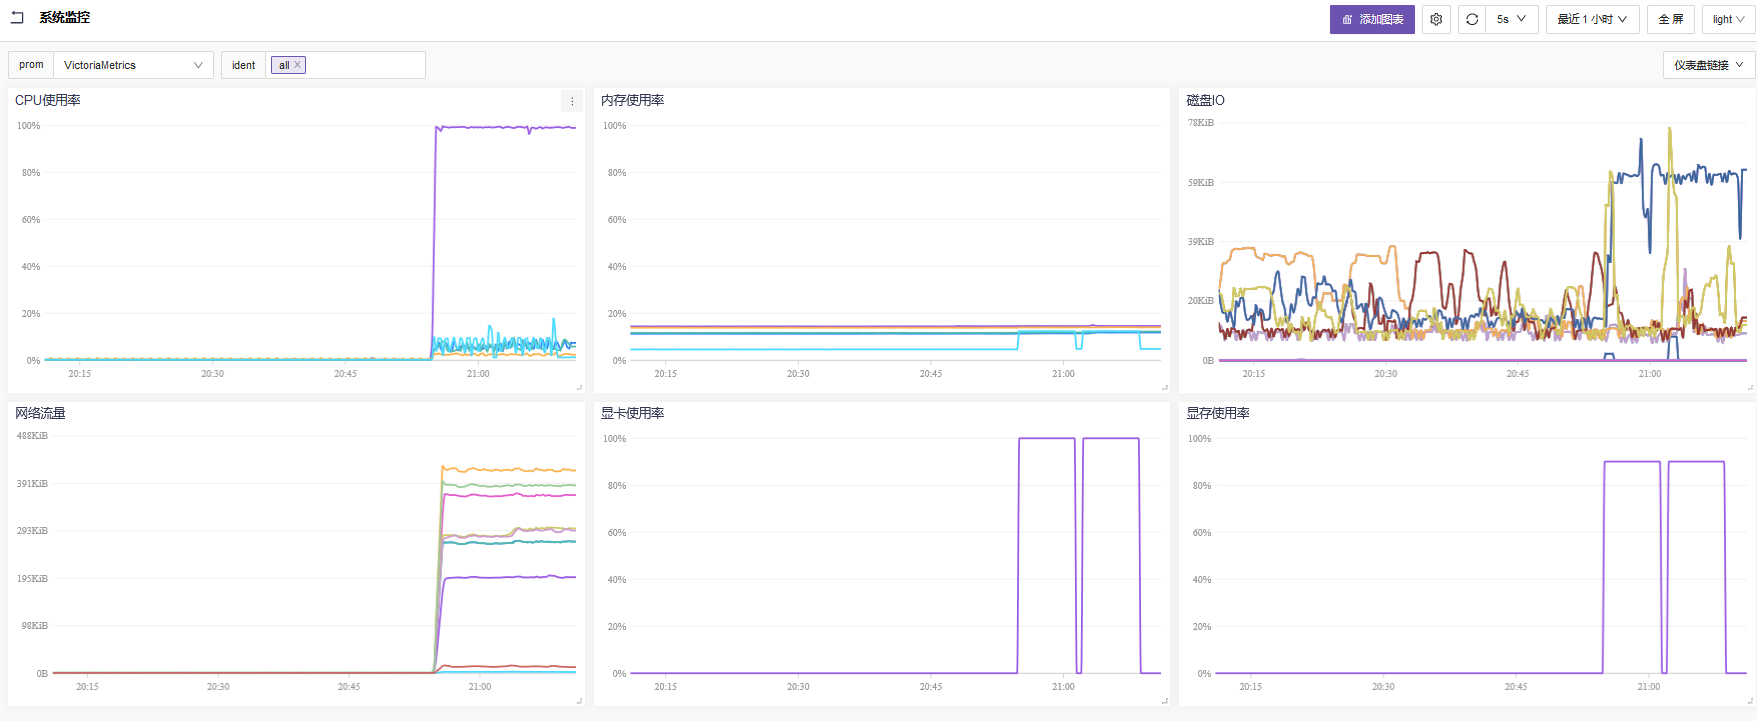Screen dimensions: 1757x721
Task: Click the 内存使用率 panel title
Action: point(633,100)
